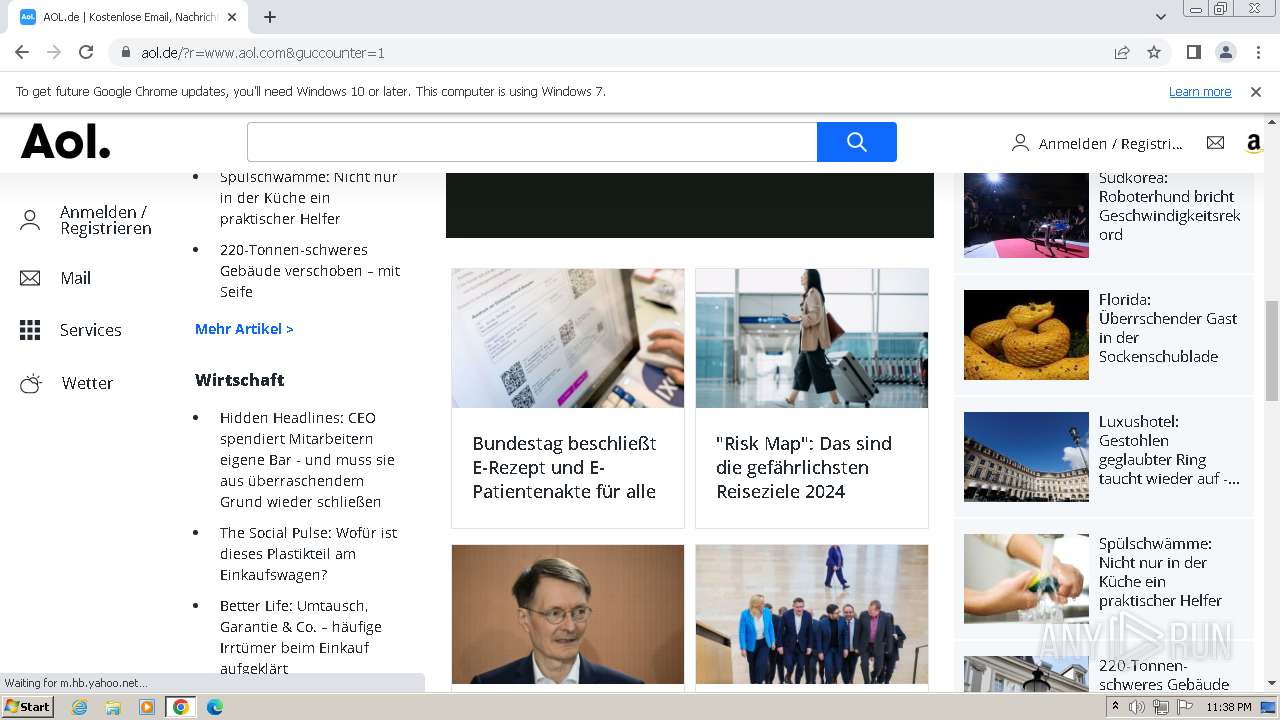Toggle Chrome side panel
The width and height of the screenshot is (1280, 720).
coord(1193,52)
